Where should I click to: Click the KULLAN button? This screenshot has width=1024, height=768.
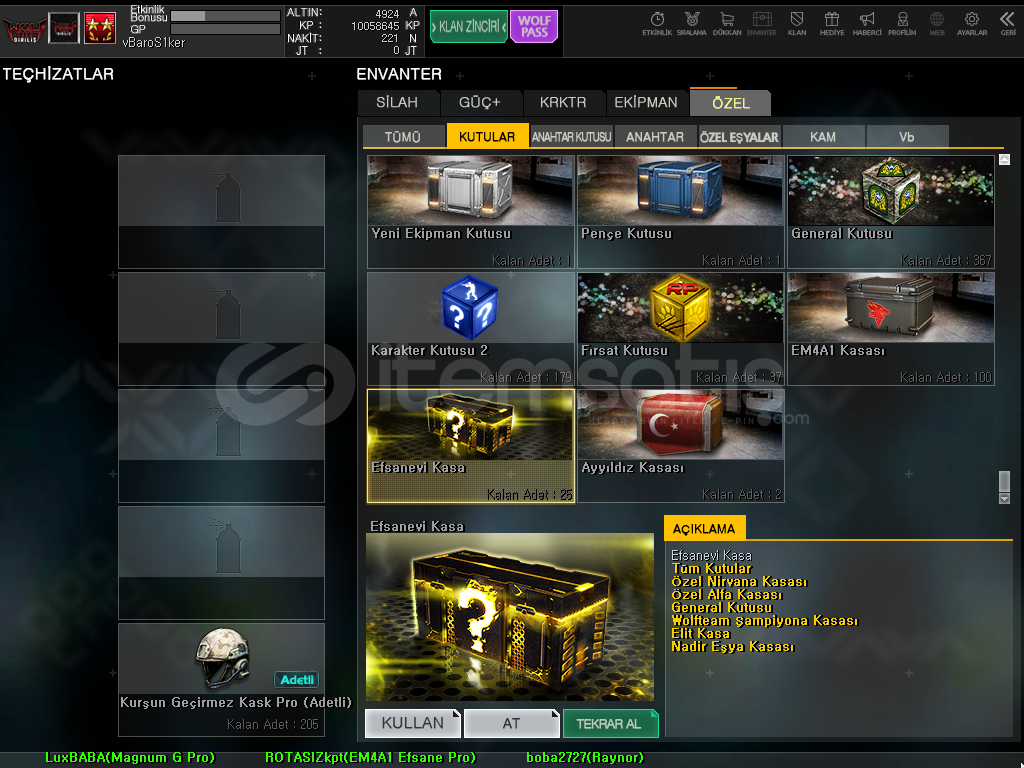click(x=413, y=723)
